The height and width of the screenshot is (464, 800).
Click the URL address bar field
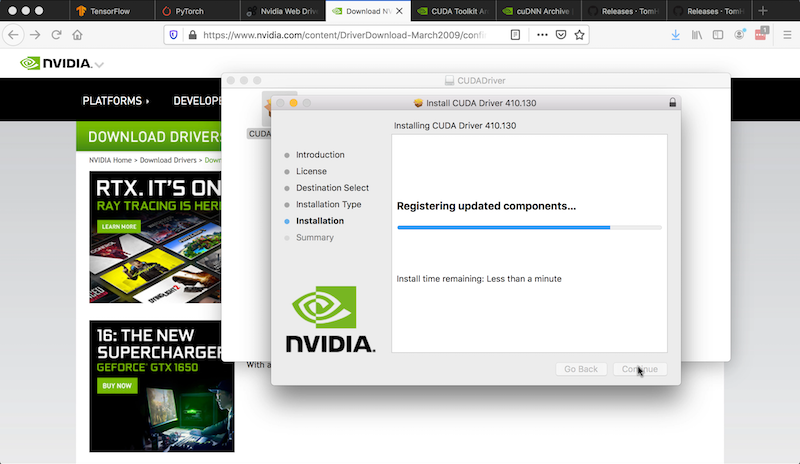pos(345,35)
